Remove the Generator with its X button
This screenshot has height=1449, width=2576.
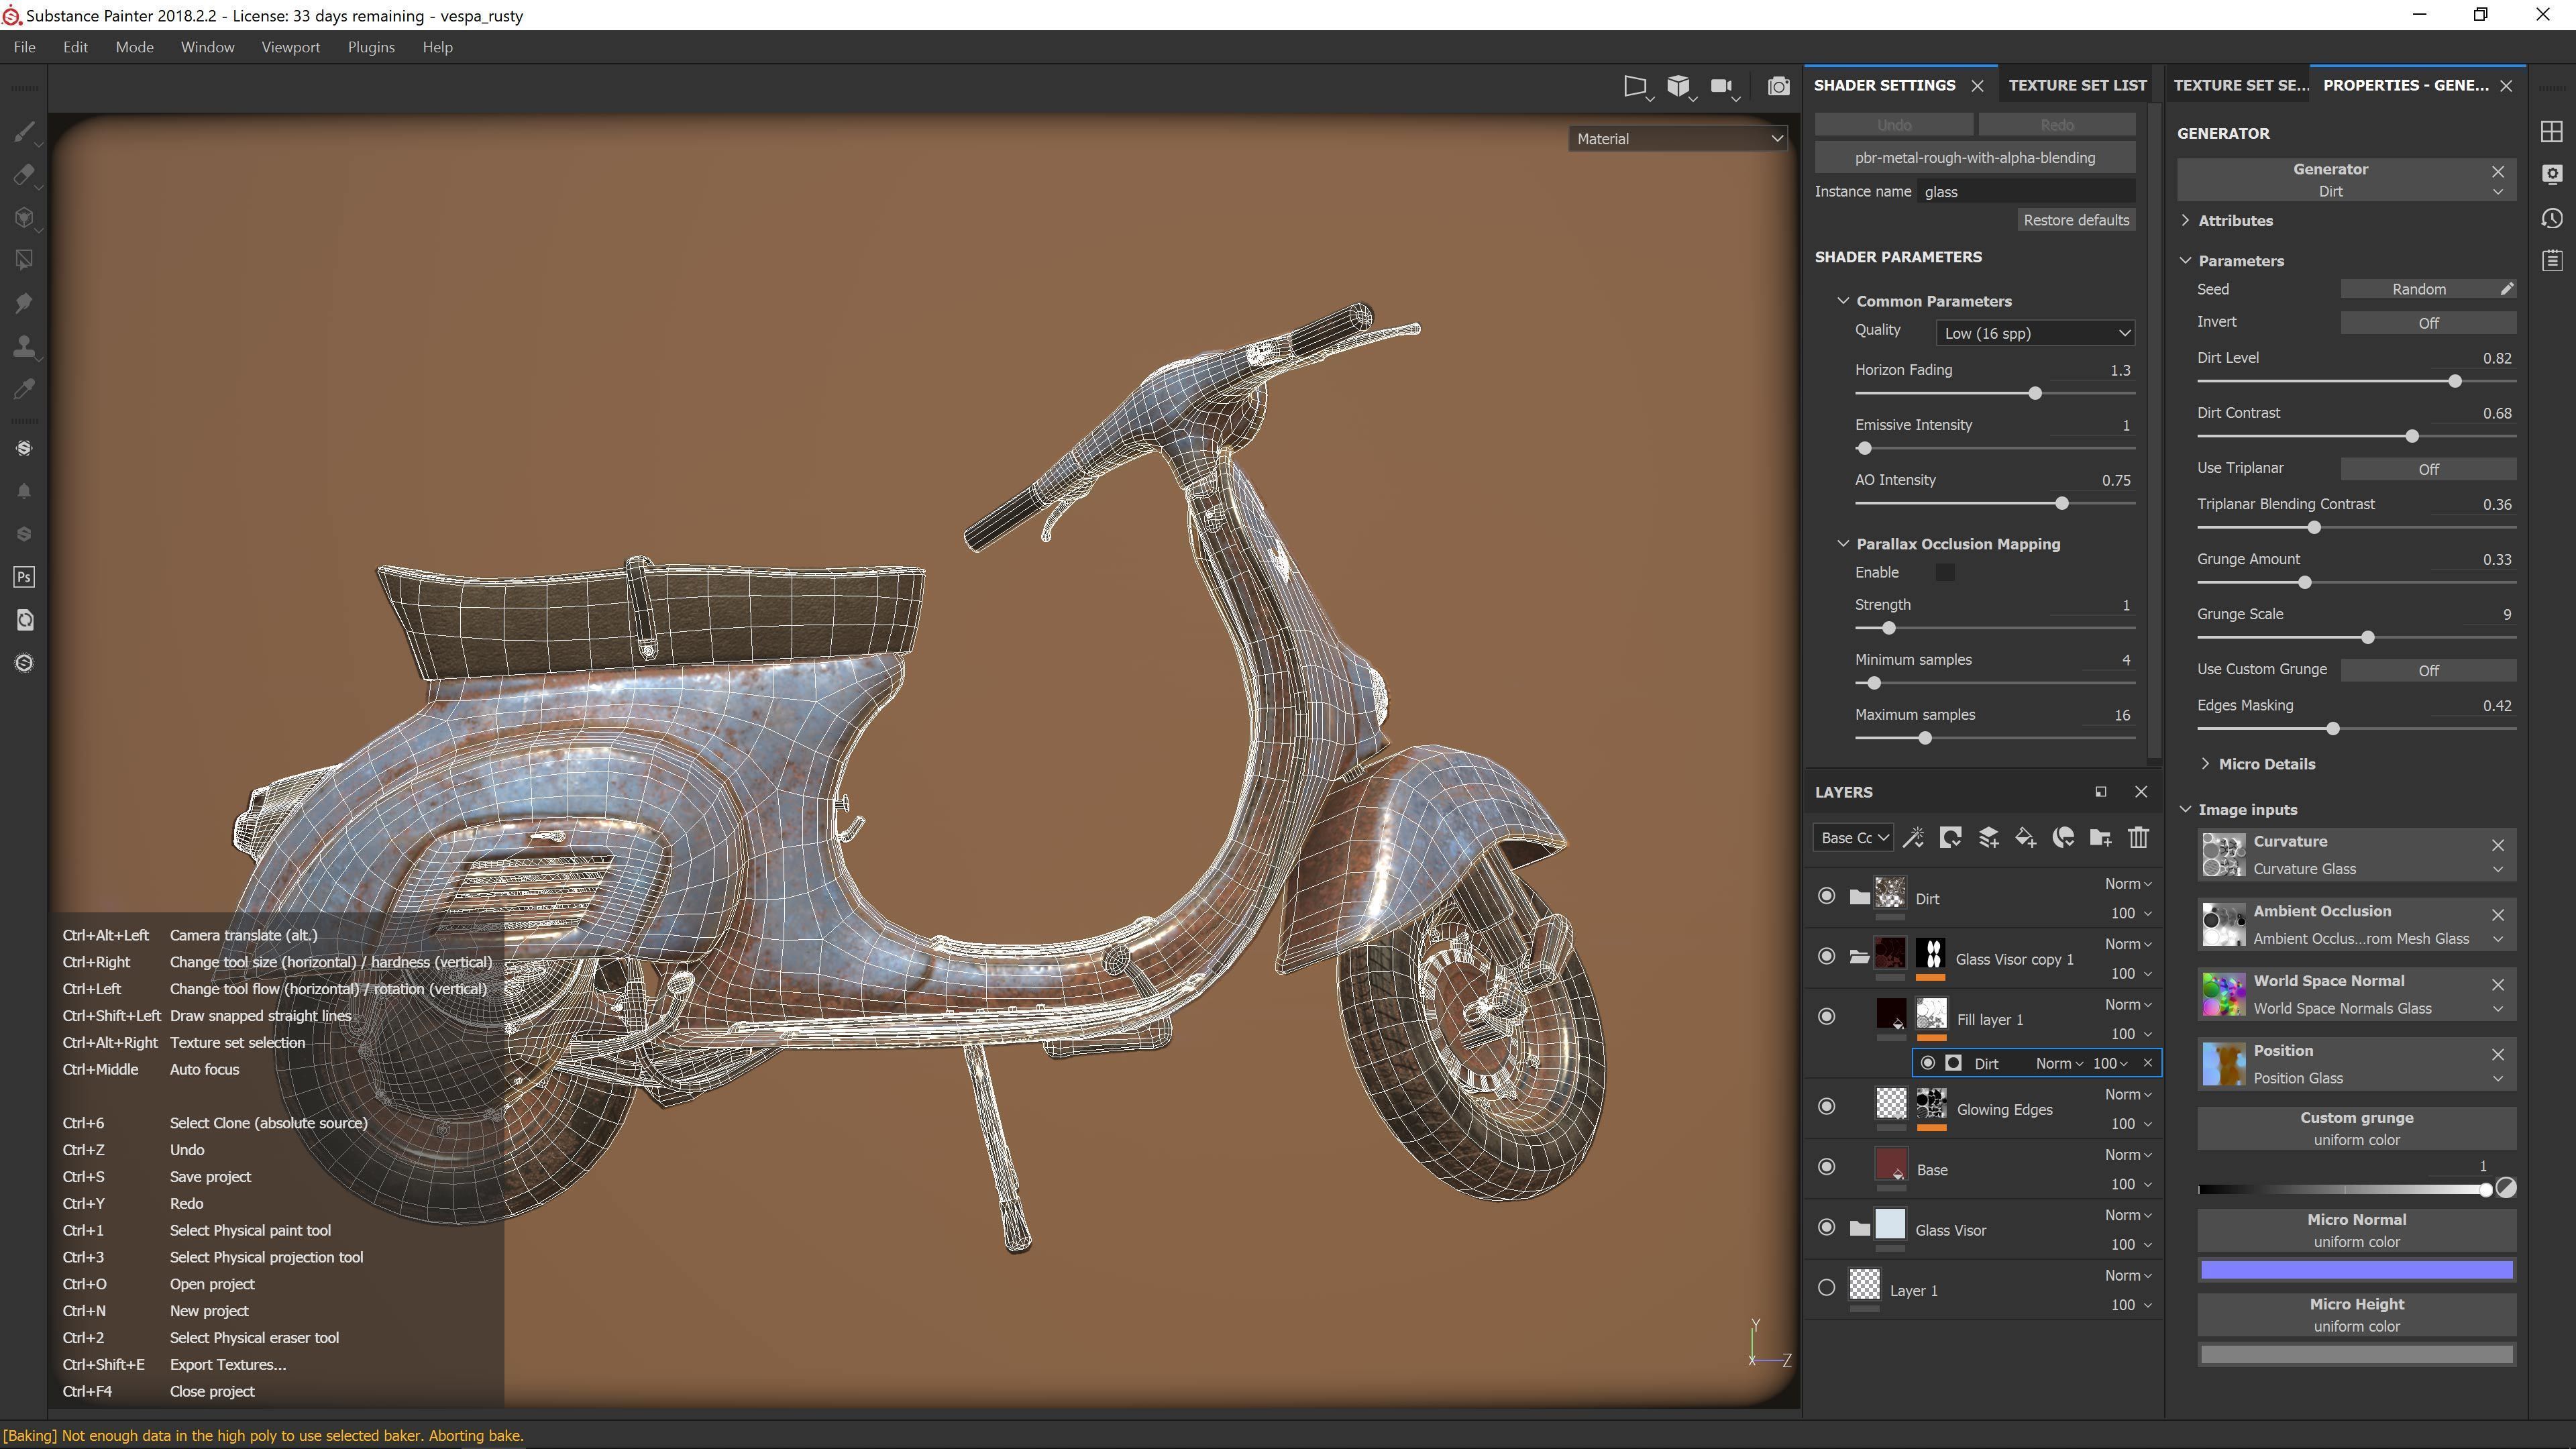click(x=2498, y=171)
